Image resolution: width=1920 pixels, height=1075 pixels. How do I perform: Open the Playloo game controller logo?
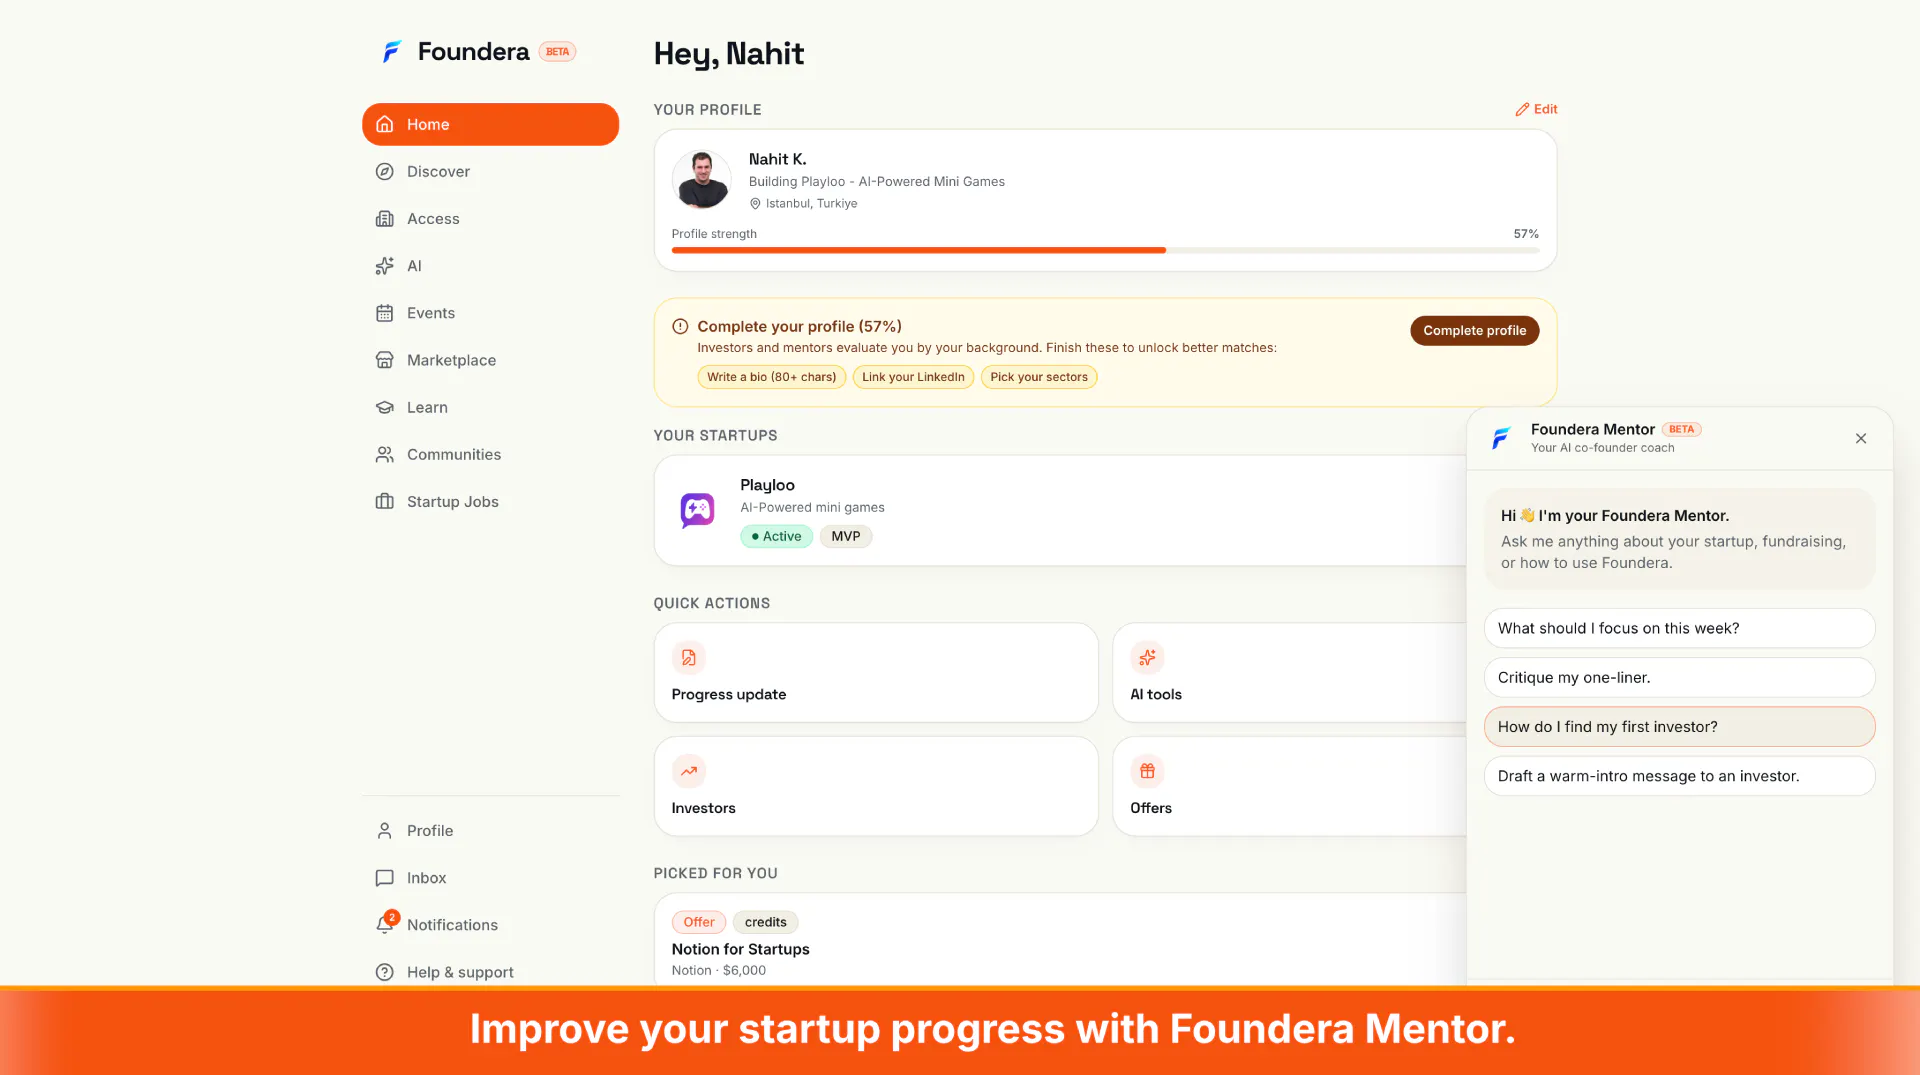(x=697, y=510)
